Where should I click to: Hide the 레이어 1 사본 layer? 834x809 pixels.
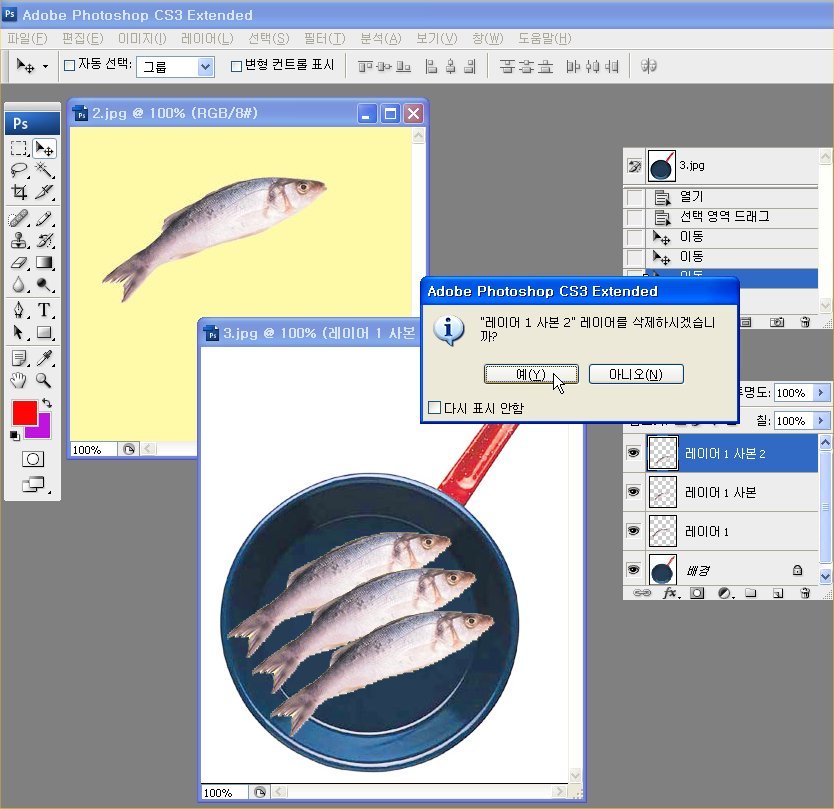point(632,492)
